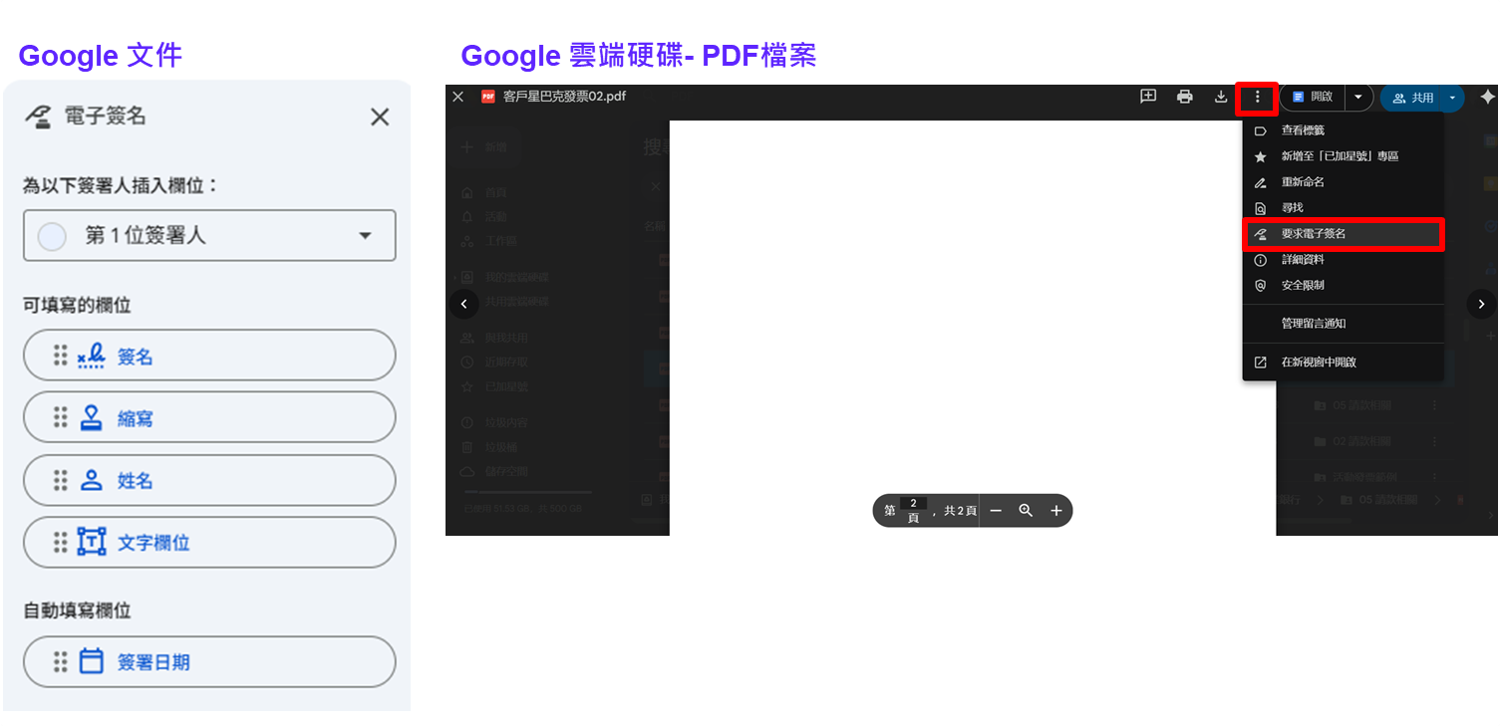Choose 要求電子簽名 menu entry

(x=1343, y=234)
